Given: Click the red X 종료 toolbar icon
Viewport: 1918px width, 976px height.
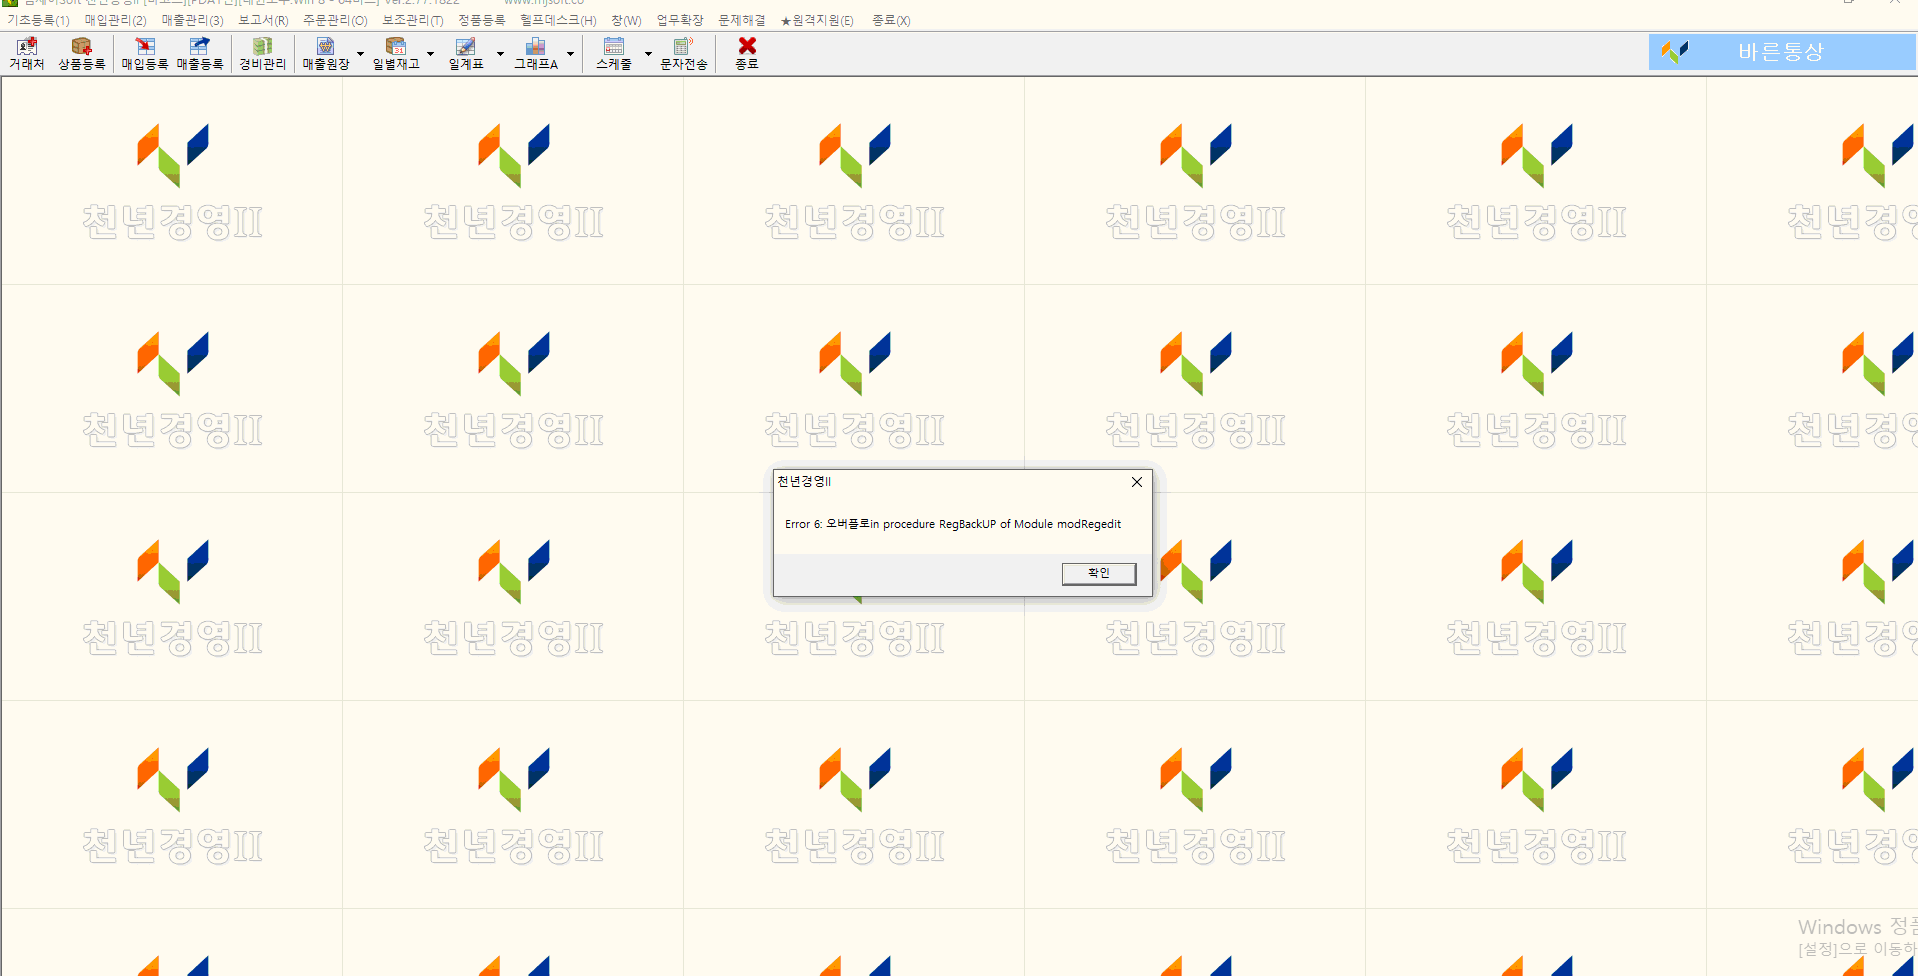Looking at the screenshot, I should [747, 53].
